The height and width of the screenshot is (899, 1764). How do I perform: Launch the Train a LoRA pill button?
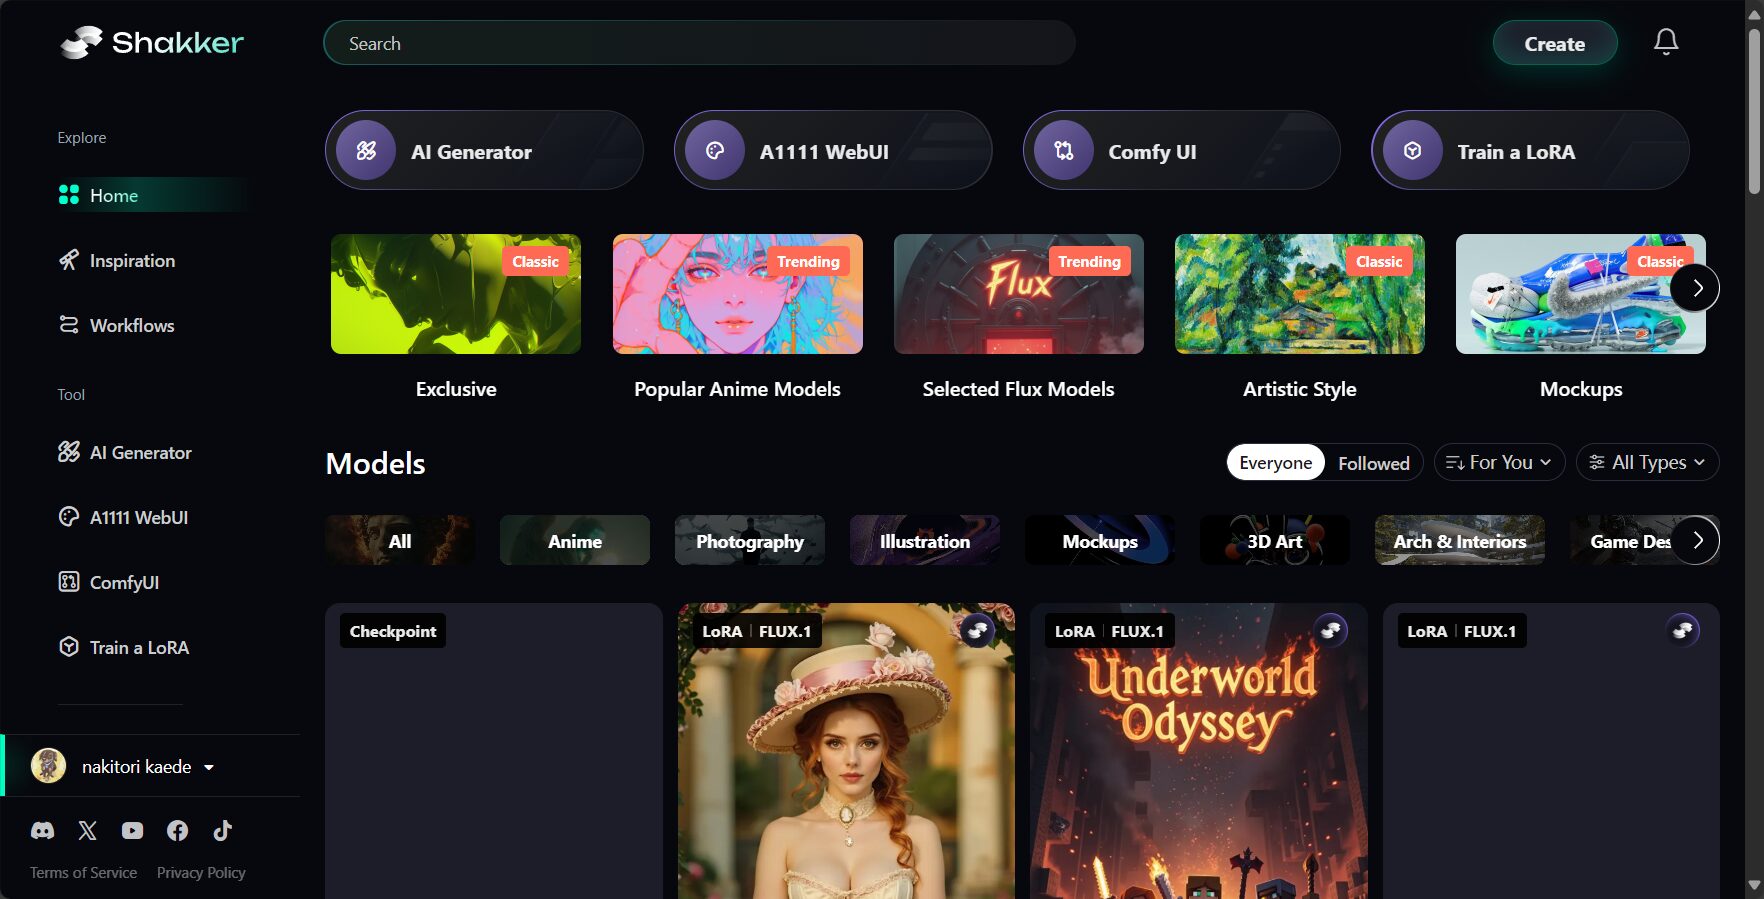(x=1530, y=151)
